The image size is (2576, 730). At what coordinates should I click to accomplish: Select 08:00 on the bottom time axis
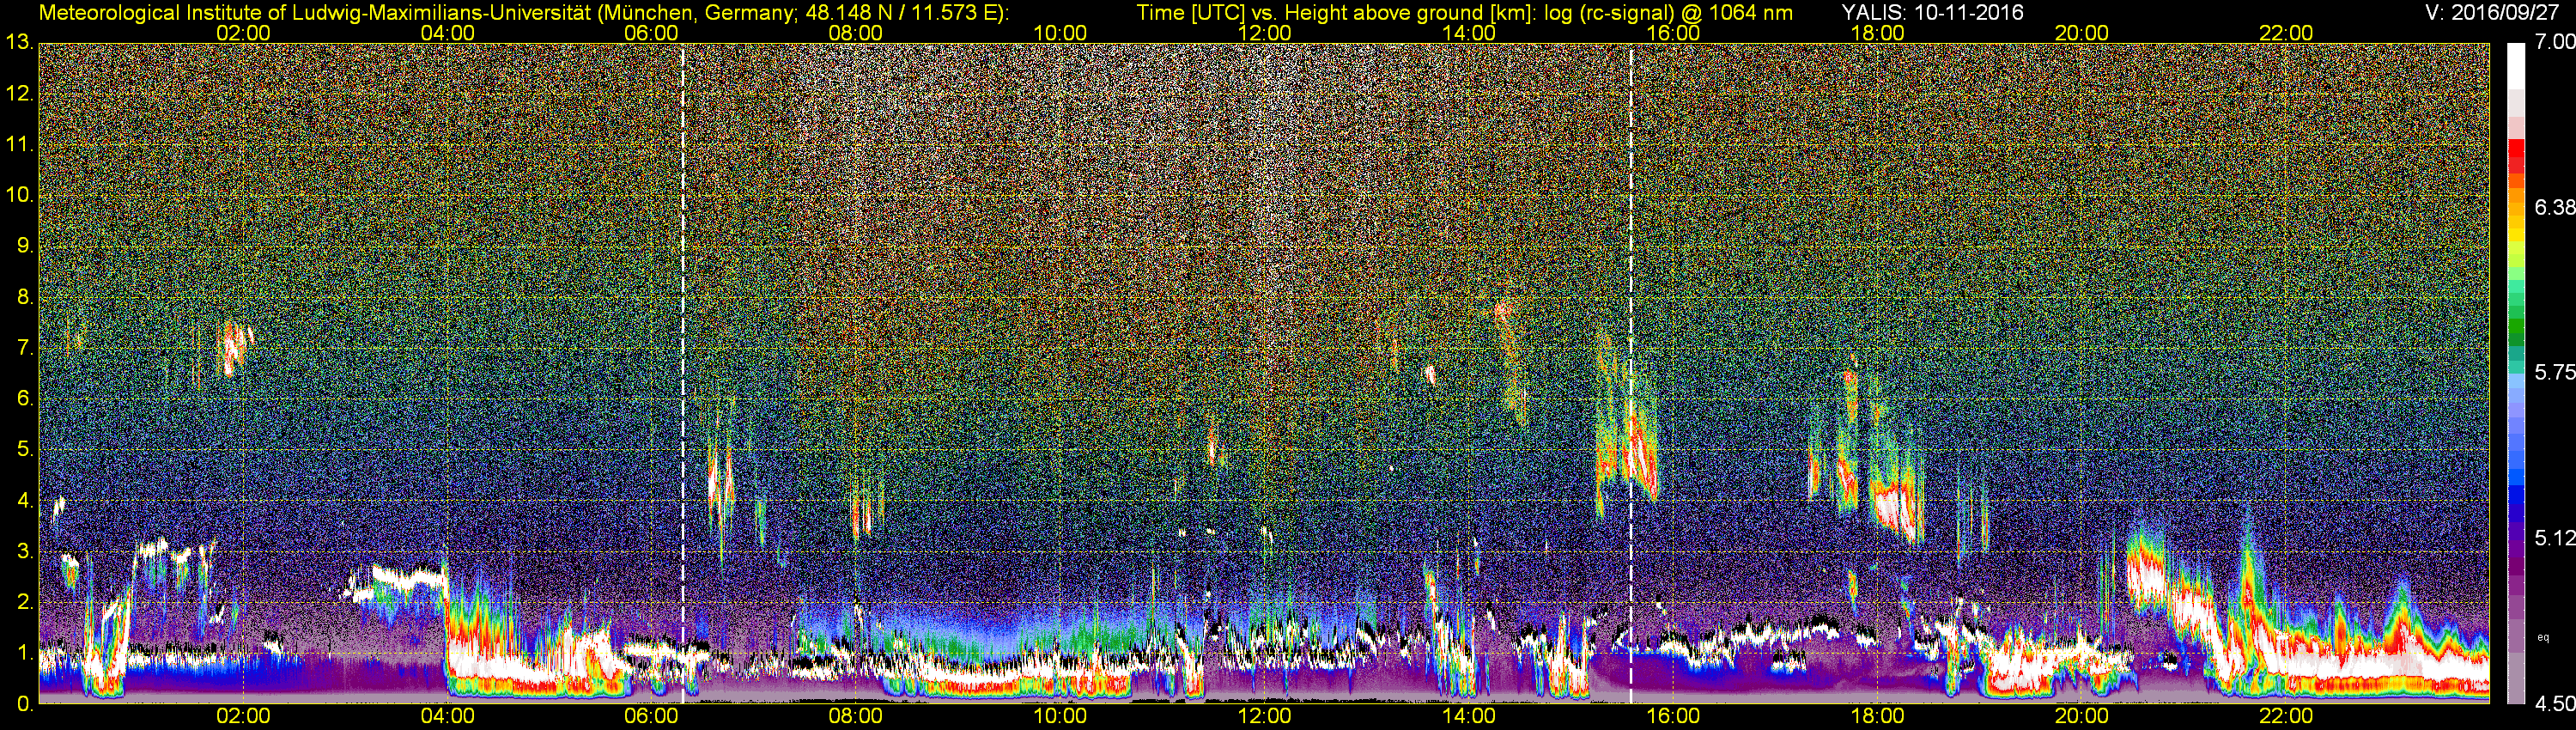tap(856, 716)
